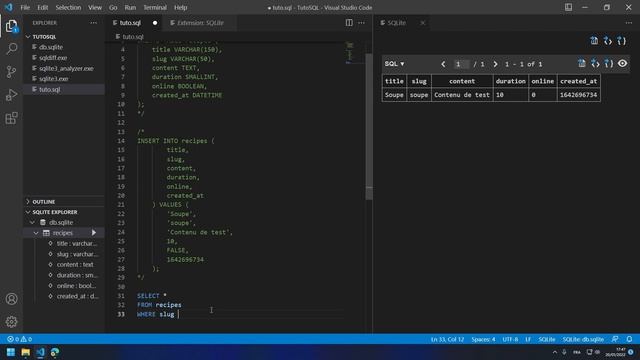Viewport: 640px width, 360px height.
Task: Open the Manage gear menu
Action: [x=11, y=322]
